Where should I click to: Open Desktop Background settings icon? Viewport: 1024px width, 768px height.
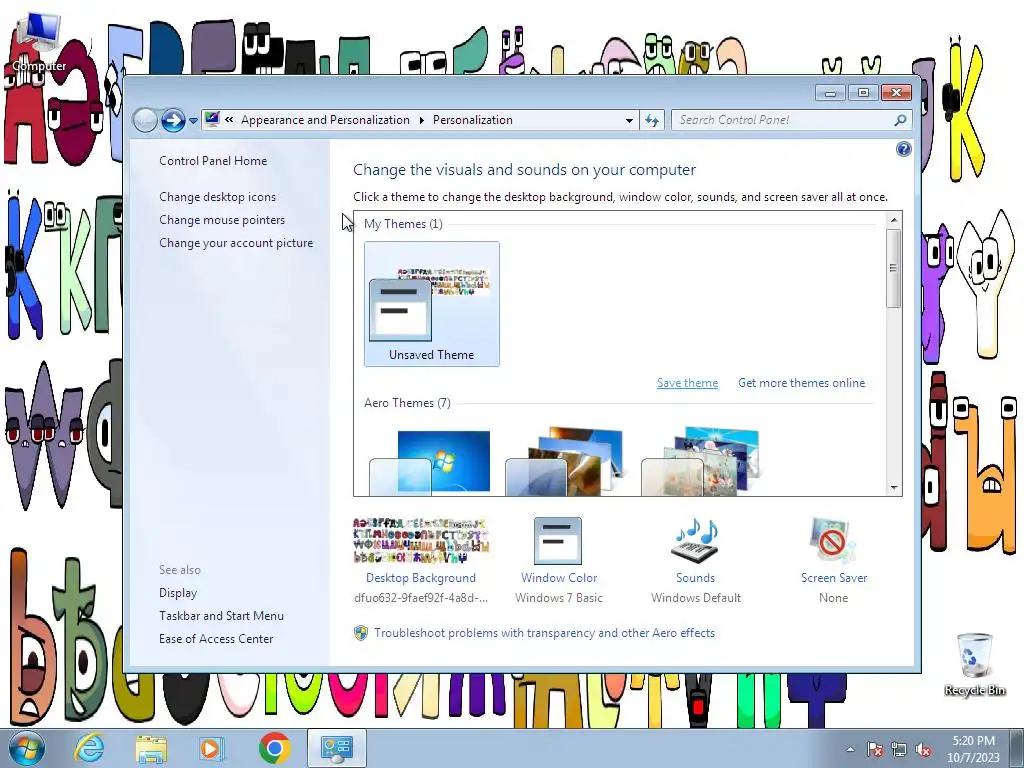421,541
